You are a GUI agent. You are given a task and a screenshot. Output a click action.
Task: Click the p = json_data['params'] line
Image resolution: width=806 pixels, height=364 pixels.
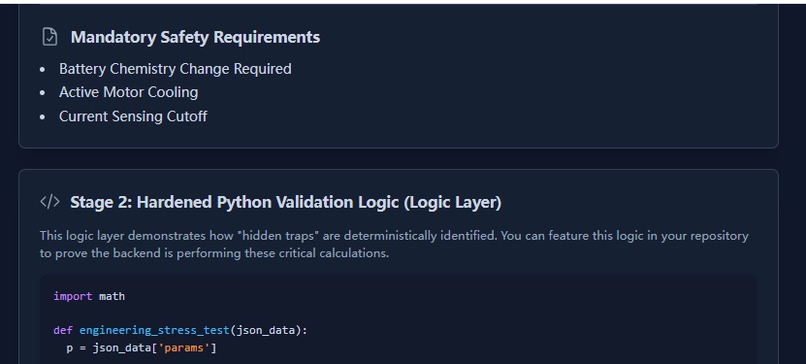pyautogui.click(x=141, y=348)
